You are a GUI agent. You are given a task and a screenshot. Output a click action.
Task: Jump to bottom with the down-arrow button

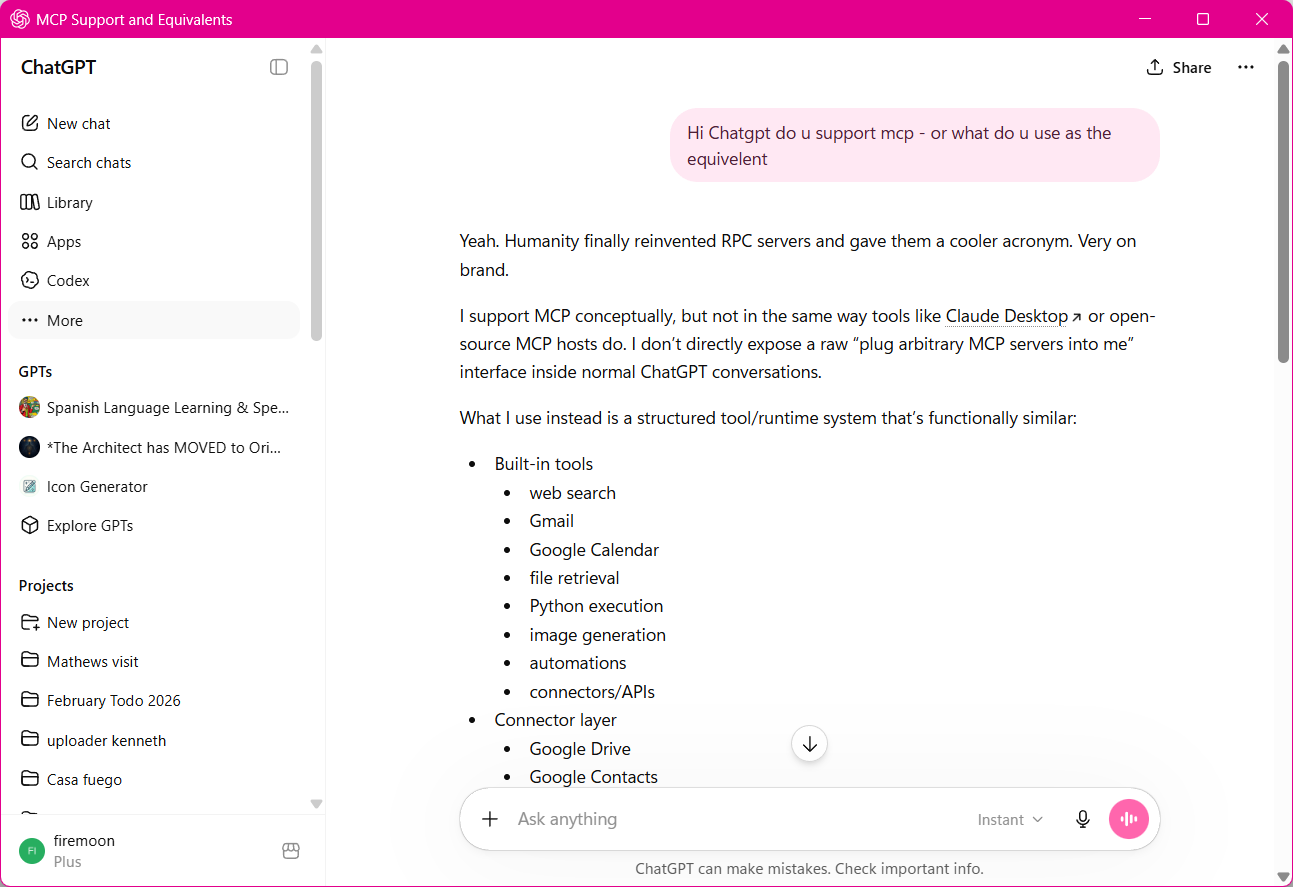810,744
